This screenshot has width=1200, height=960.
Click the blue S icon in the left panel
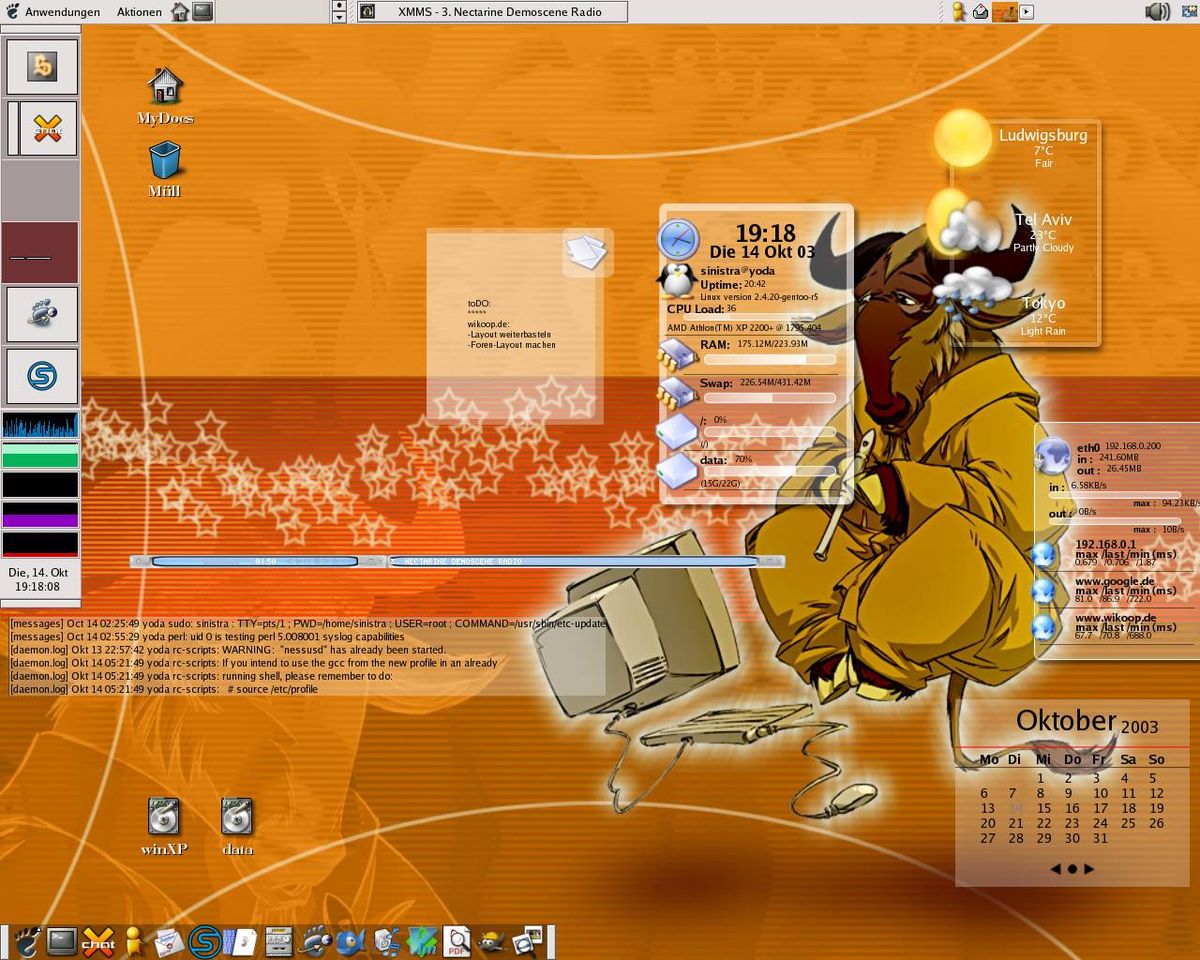pyautogui.click(x=42, y=376)
